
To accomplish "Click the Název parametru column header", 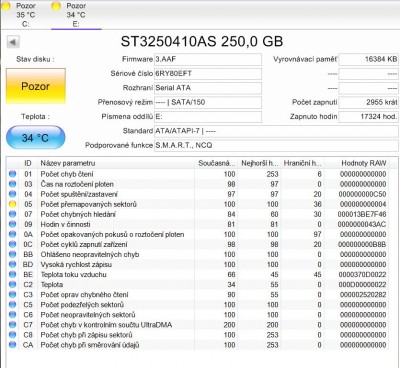I will click(x=116, y=163).
